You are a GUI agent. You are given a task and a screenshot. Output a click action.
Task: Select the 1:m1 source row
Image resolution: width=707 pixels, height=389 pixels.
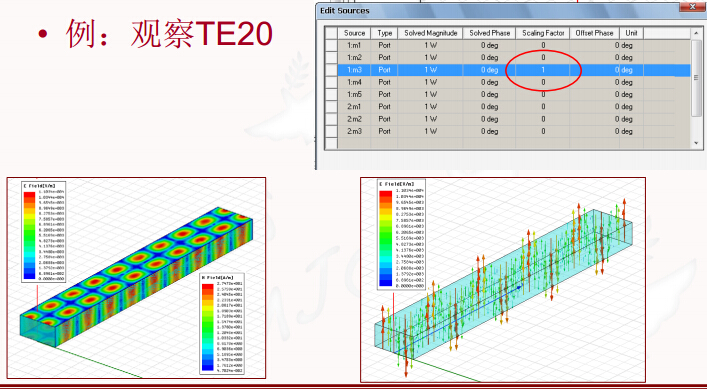508,46
